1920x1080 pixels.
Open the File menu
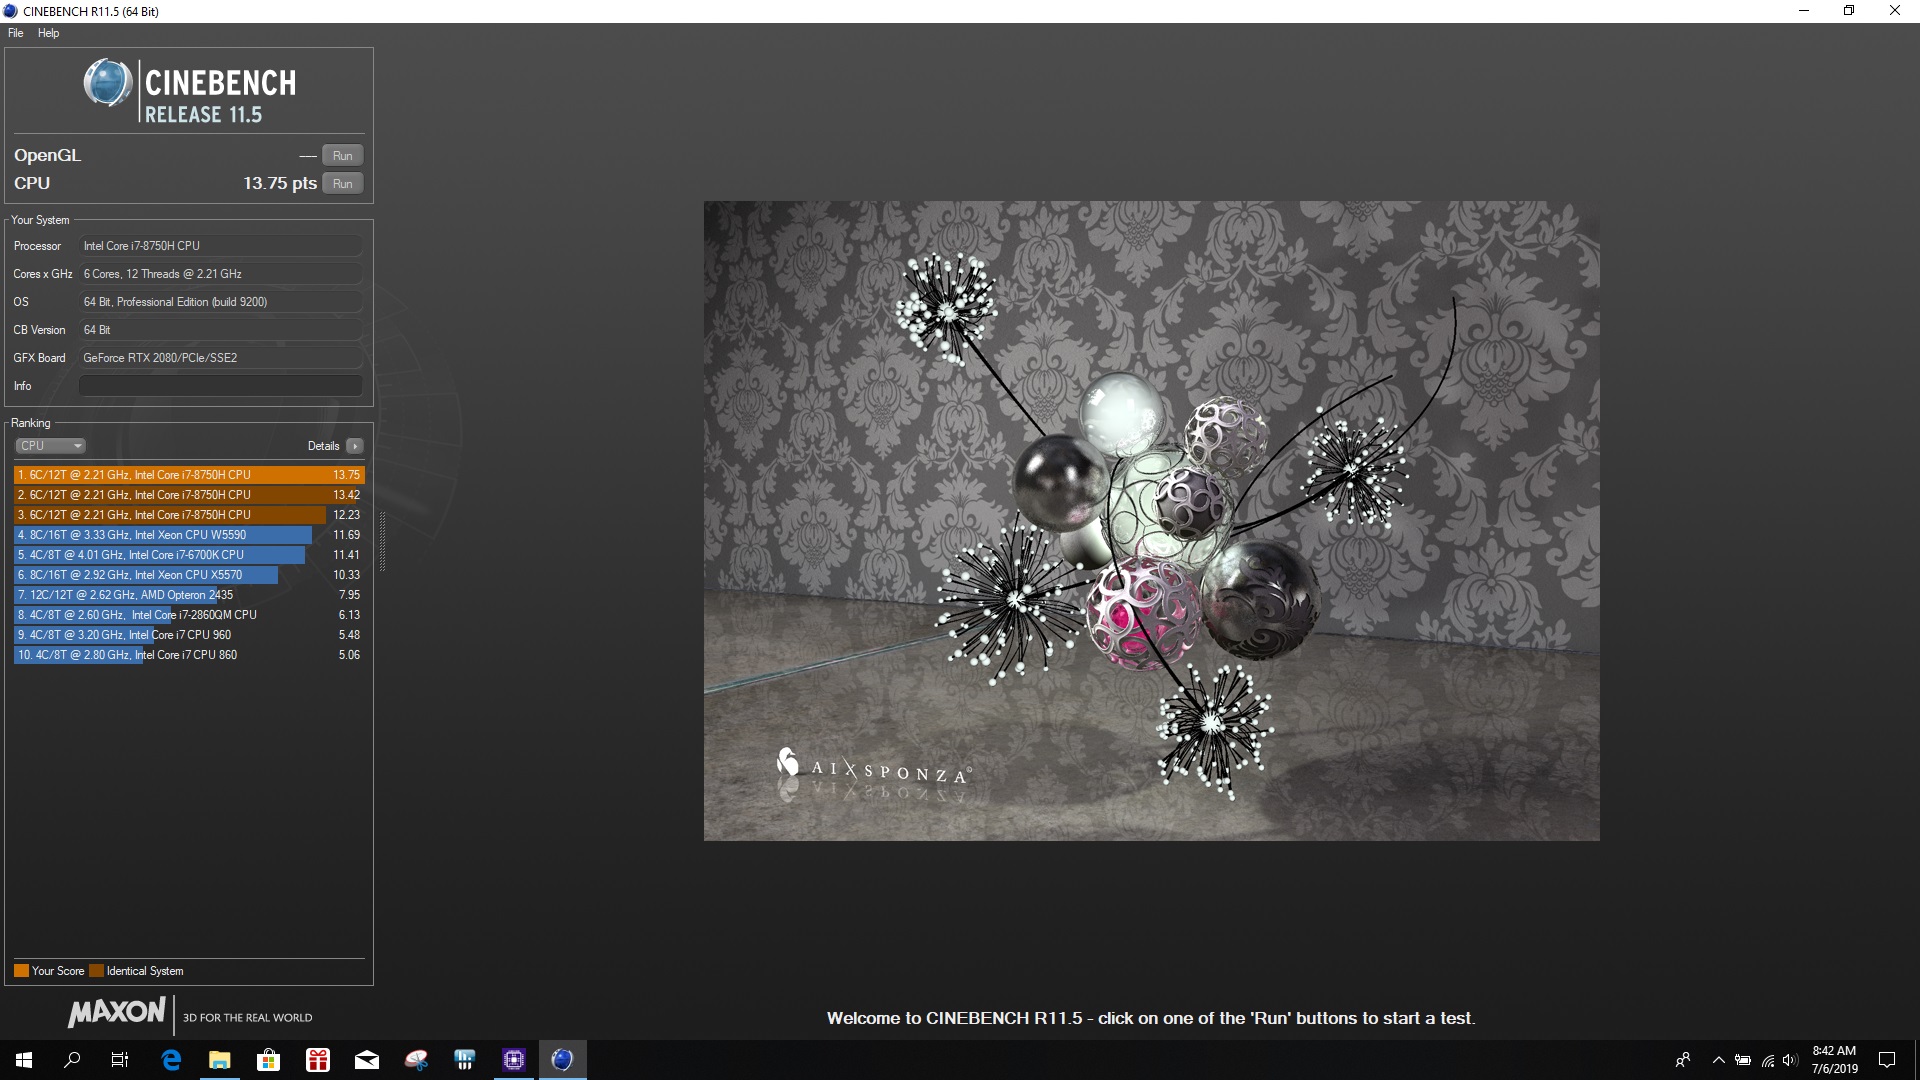(x=15, y=33)
